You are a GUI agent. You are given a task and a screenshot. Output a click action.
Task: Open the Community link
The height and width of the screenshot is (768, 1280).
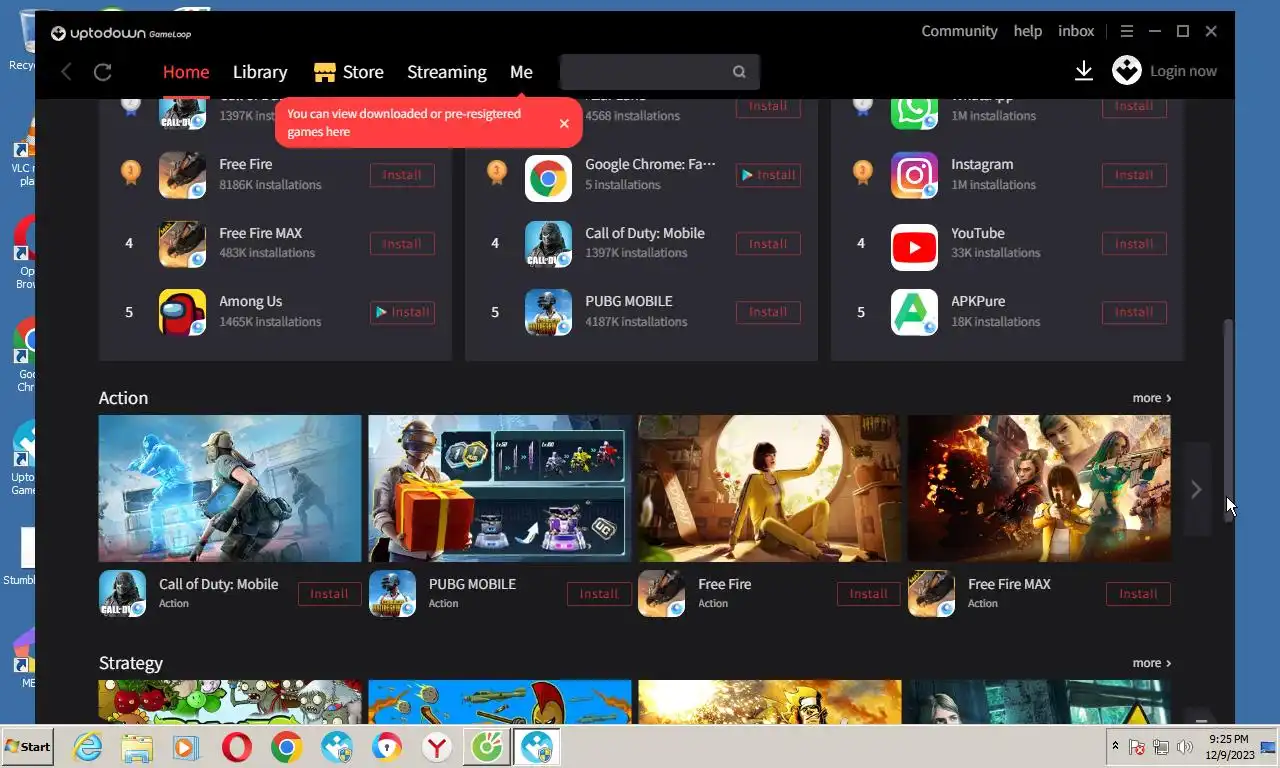[960, 31]
